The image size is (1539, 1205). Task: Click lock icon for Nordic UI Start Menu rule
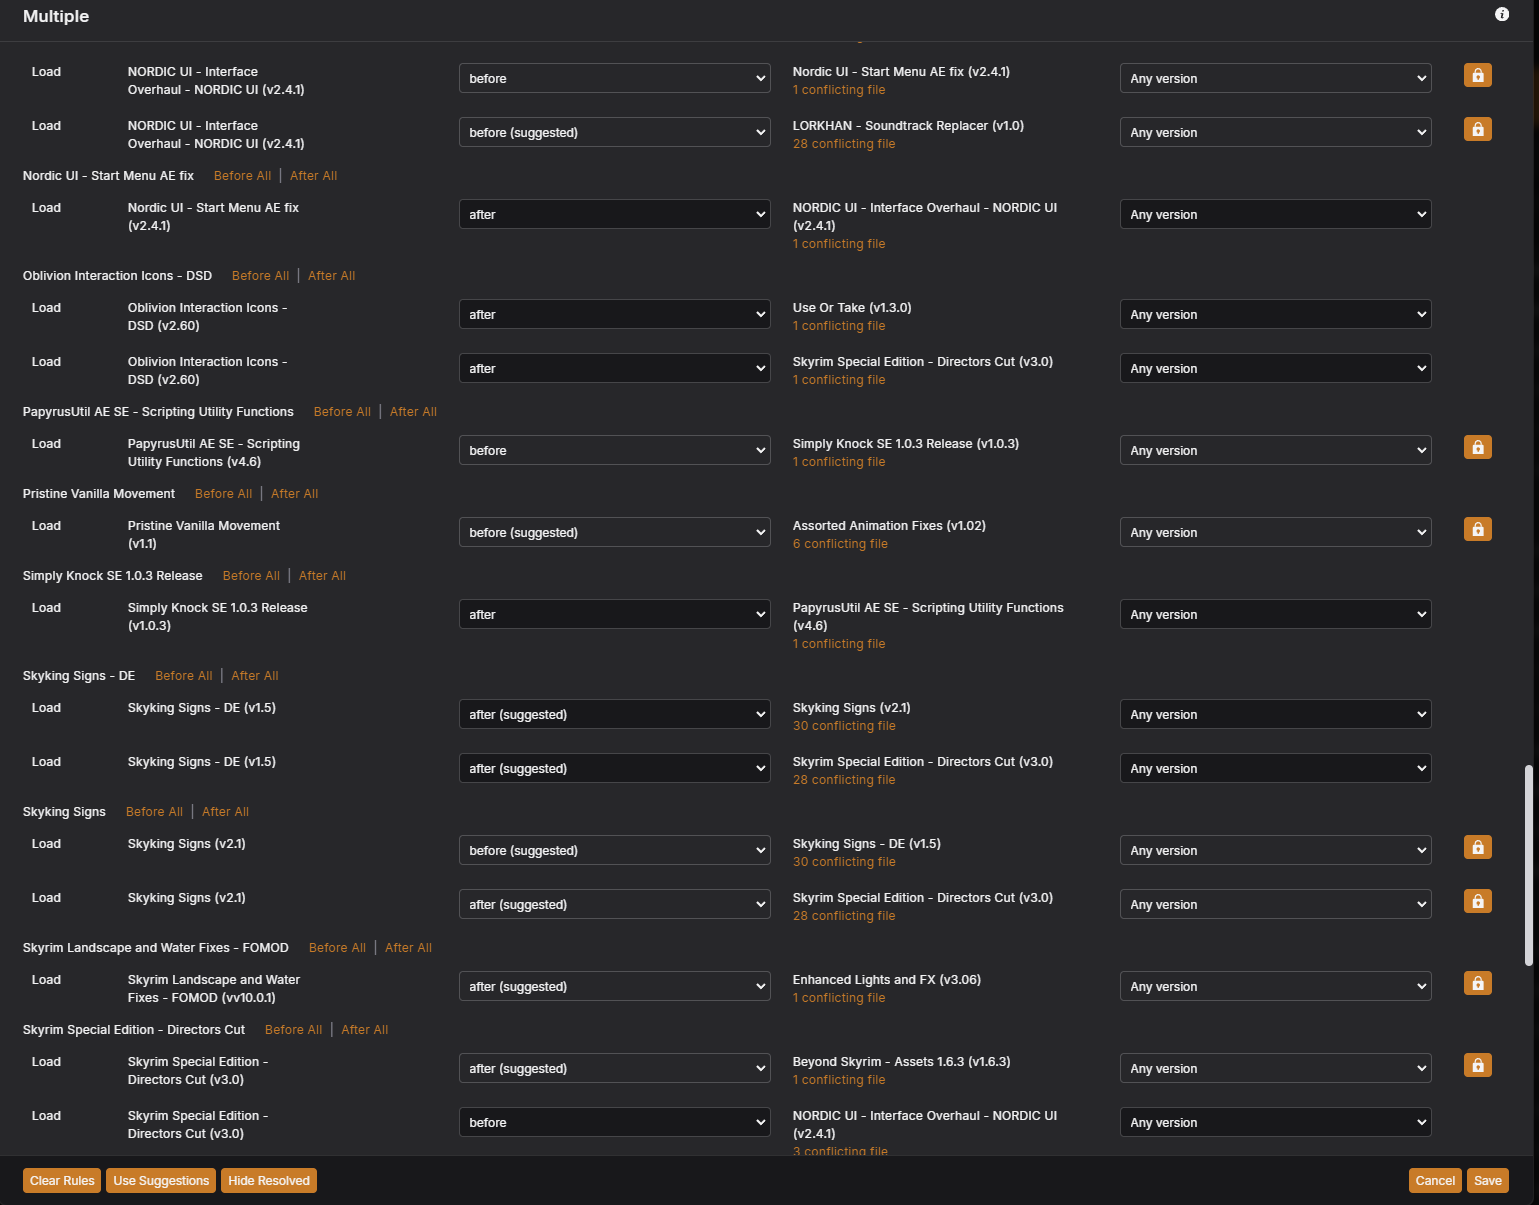(x=1477, y=76)
